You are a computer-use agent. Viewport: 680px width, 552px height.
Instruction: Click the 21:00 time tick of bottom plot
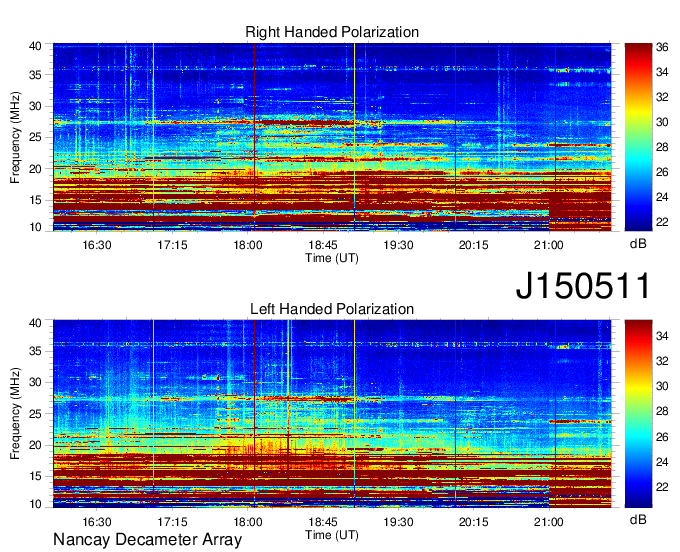point(549,522)
